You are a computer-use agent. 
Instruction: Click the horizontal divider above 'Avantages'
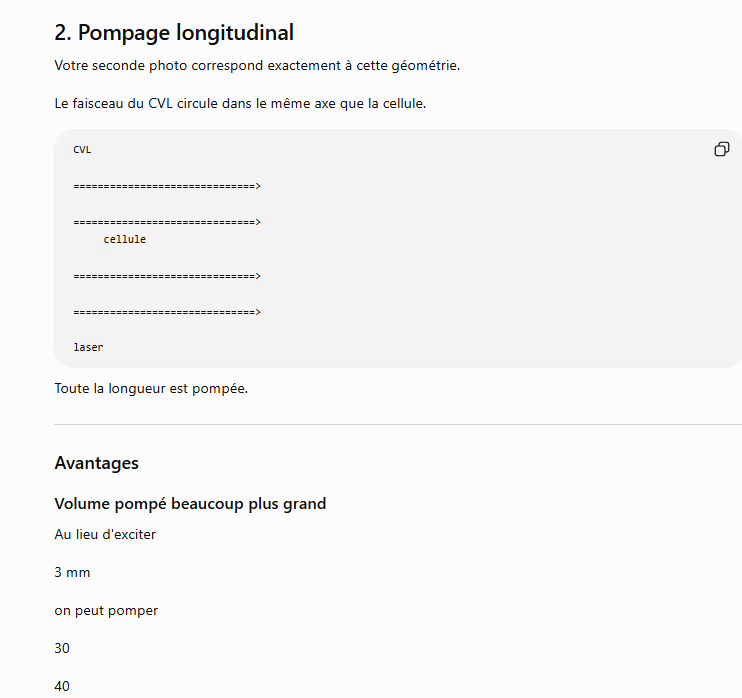tap(398, 424)
